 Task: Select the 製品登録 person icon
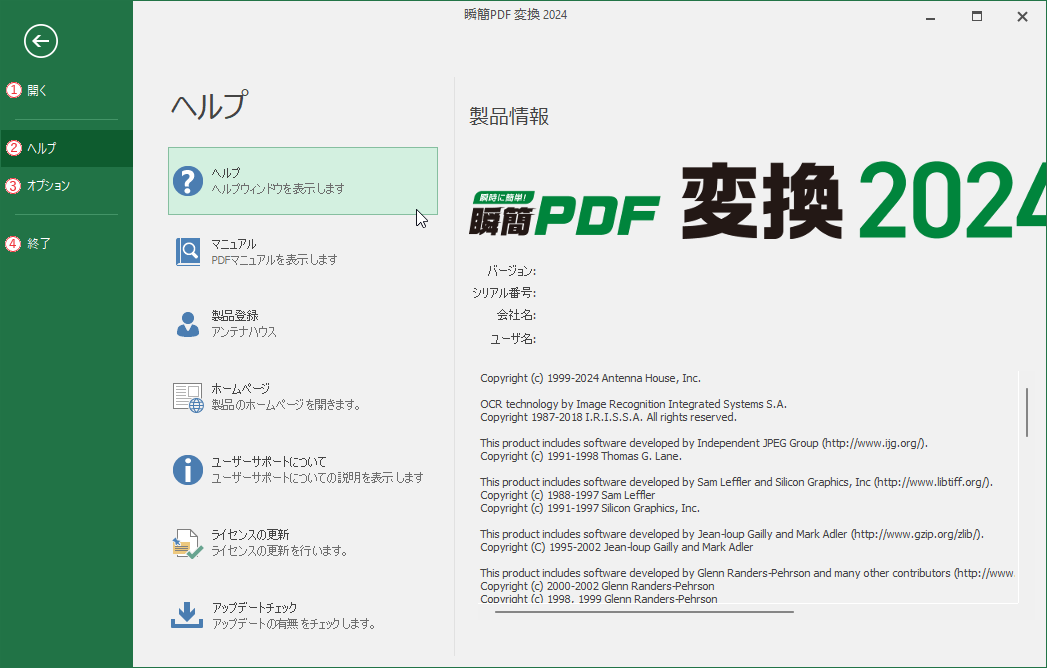click(x=188, y=324)
